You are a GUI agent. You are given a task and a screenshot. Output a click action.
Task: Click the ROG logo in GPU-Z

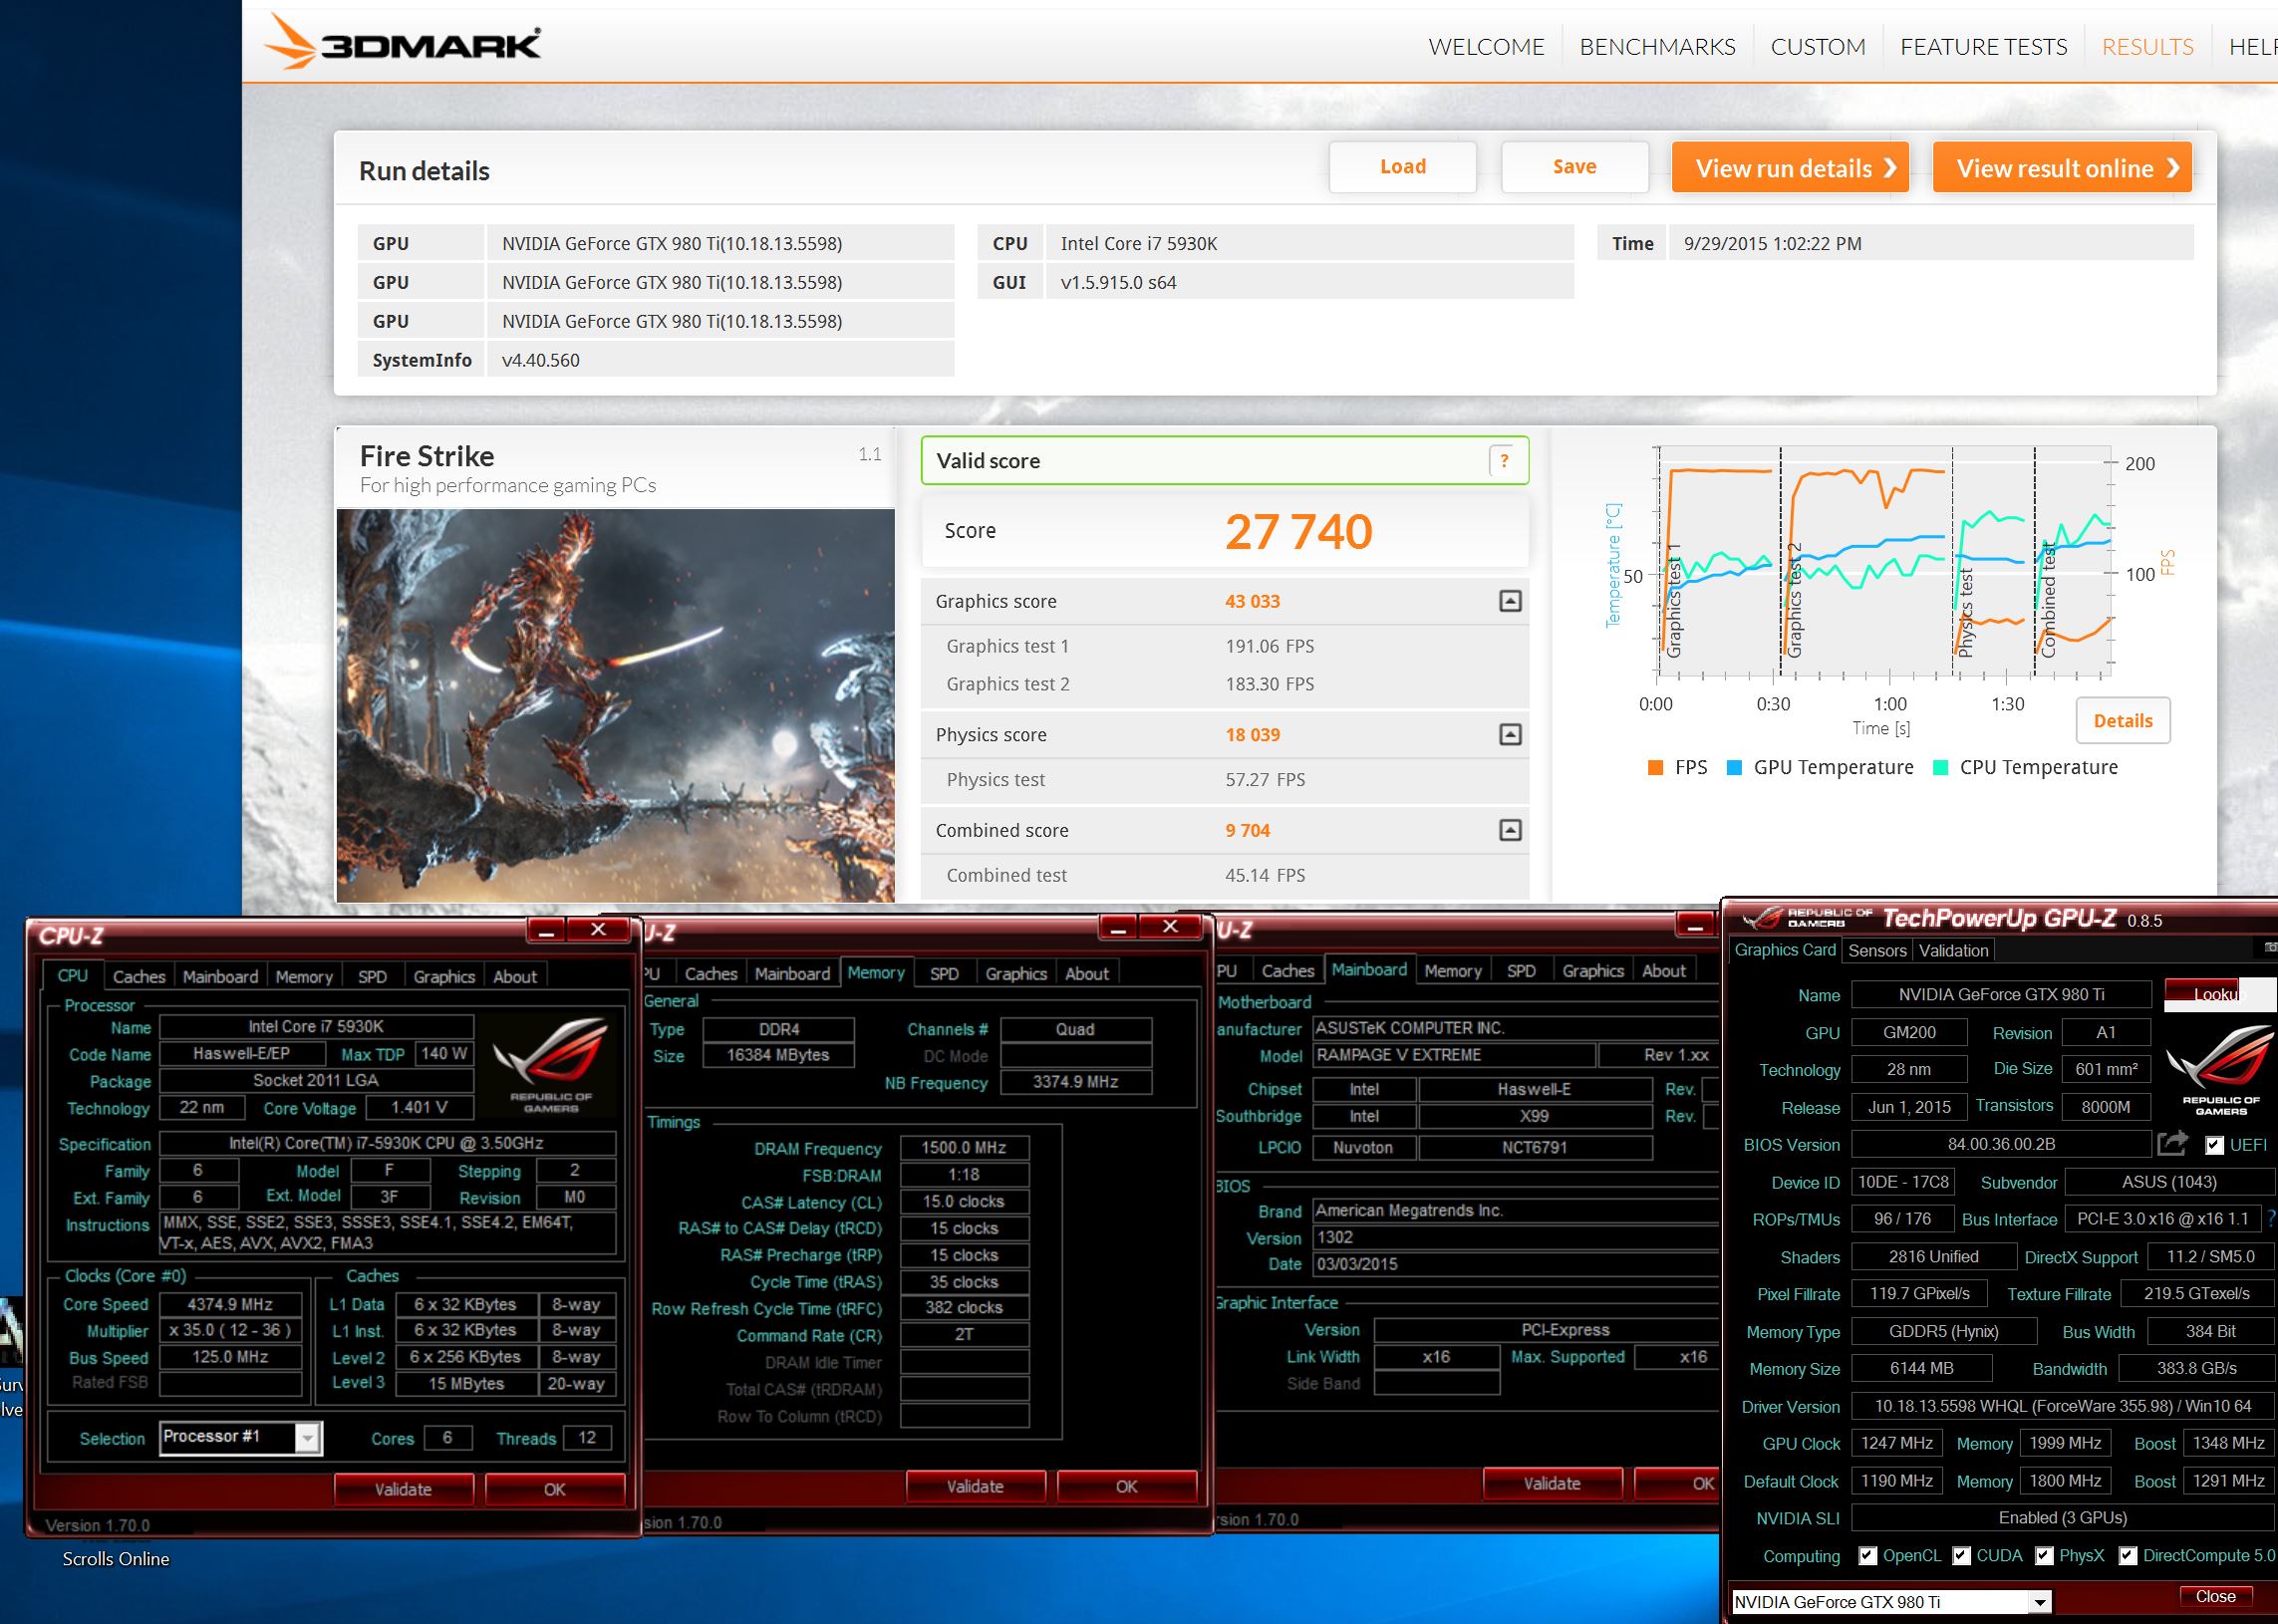(2221, 1068)
